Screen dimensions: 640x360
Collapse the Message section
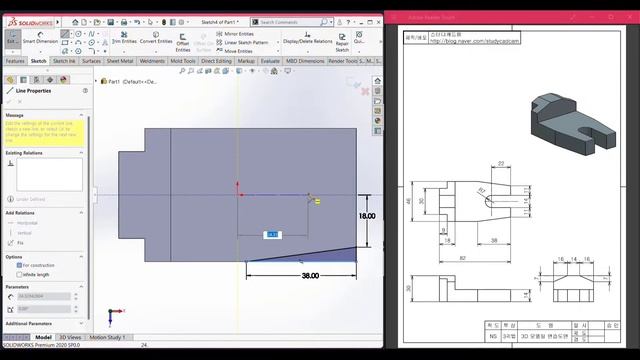[81, 115]
